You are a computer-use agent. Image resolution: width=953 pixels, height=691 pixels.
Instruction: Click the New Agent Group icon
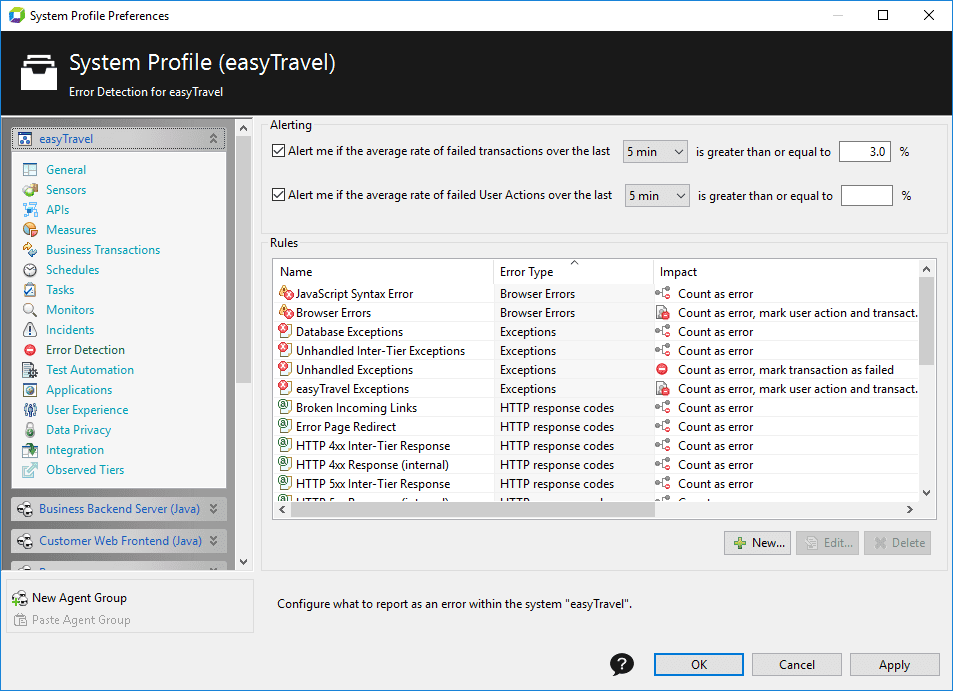tap(19, 598)
